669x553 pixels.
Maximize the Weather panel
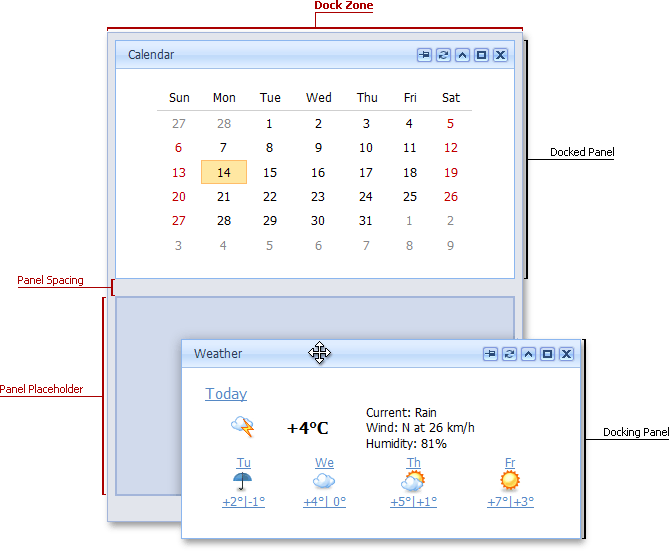coord(547,354)
